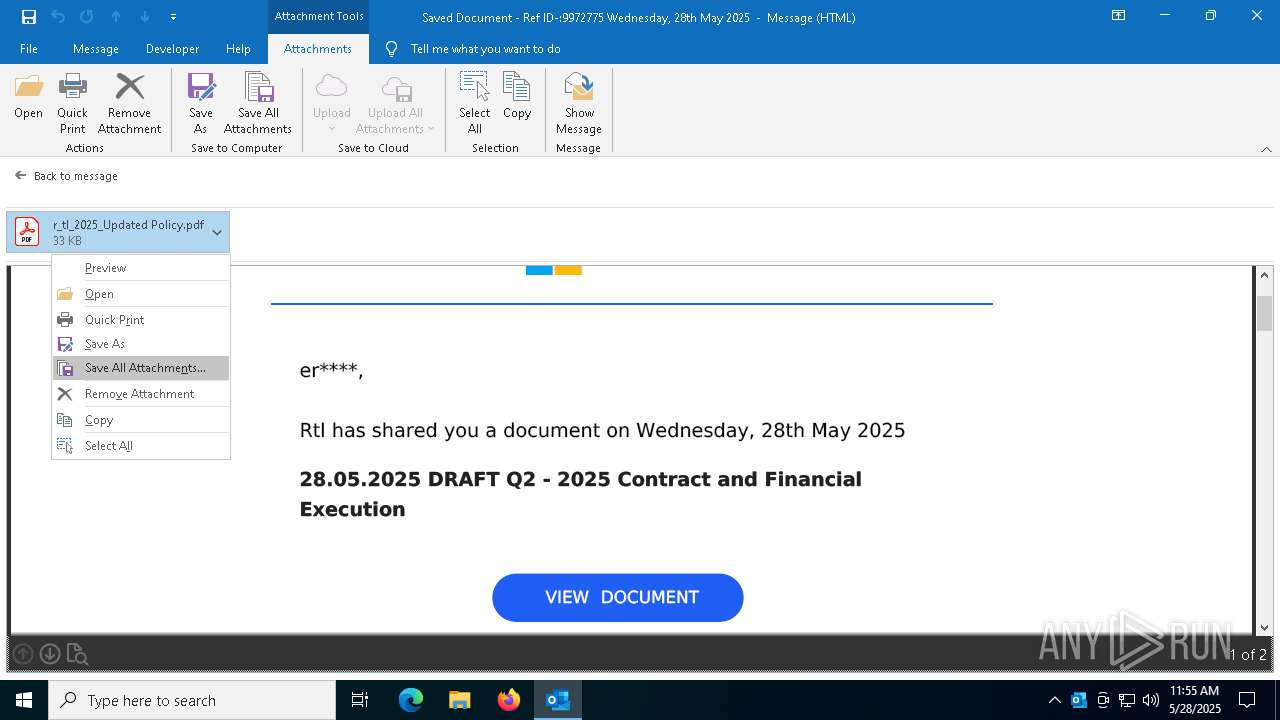Image resolution: width=1280 pixels, height=720 pixels.
Task: Click the vertical scrollbar thumb in the preview
Action: 1265,313
